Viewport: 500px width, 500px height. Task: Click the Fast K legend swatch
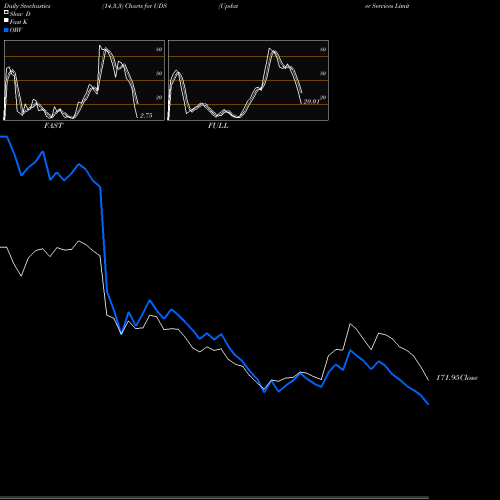(x=6, y=20)
